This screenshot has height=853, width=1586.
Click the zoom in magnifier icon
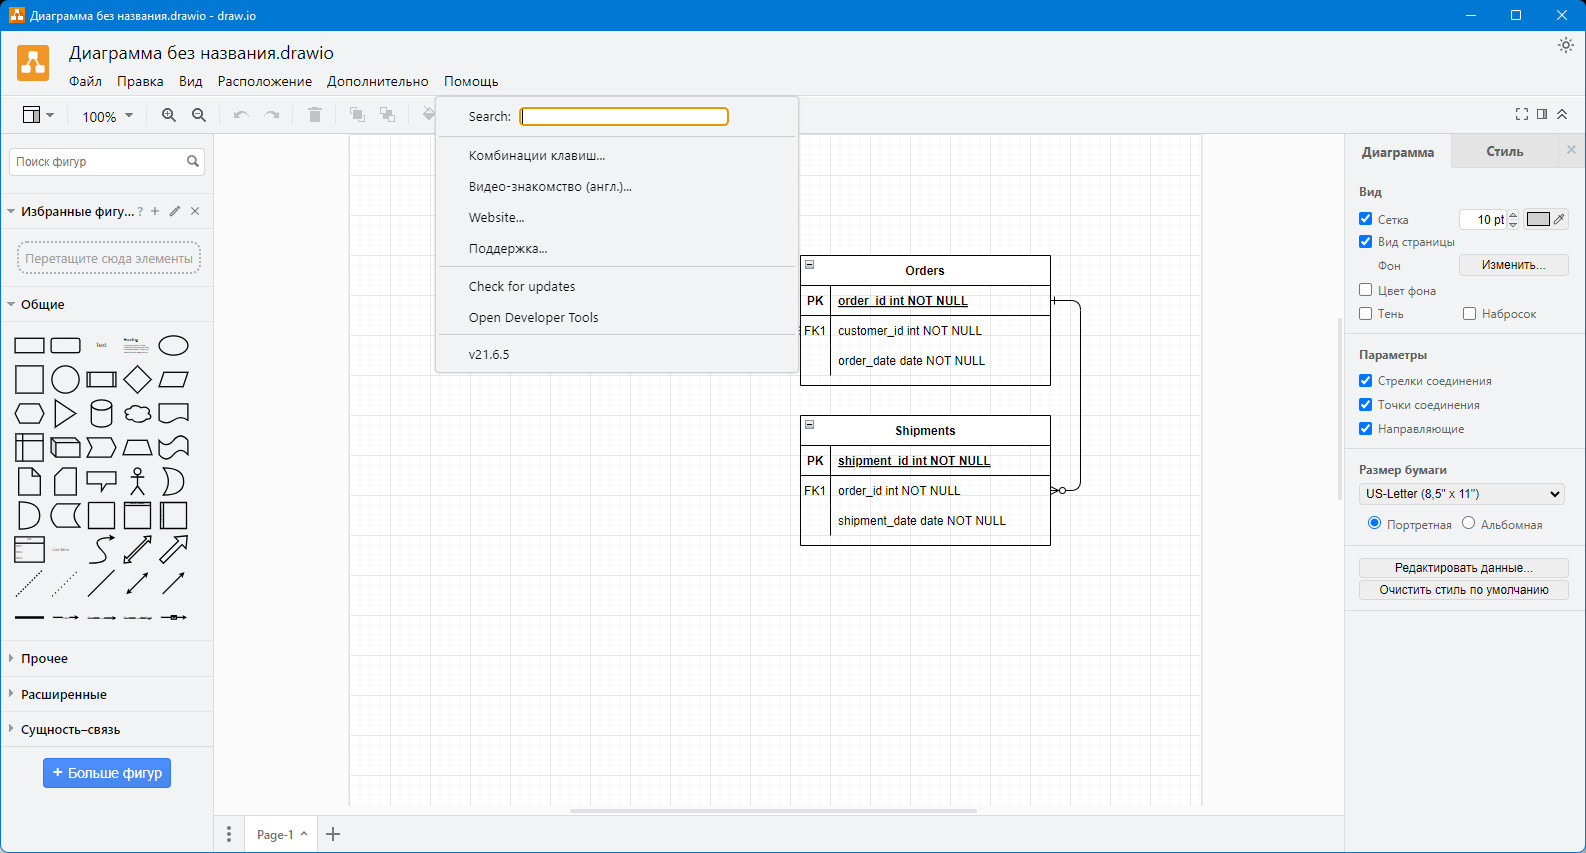[169, 116]
